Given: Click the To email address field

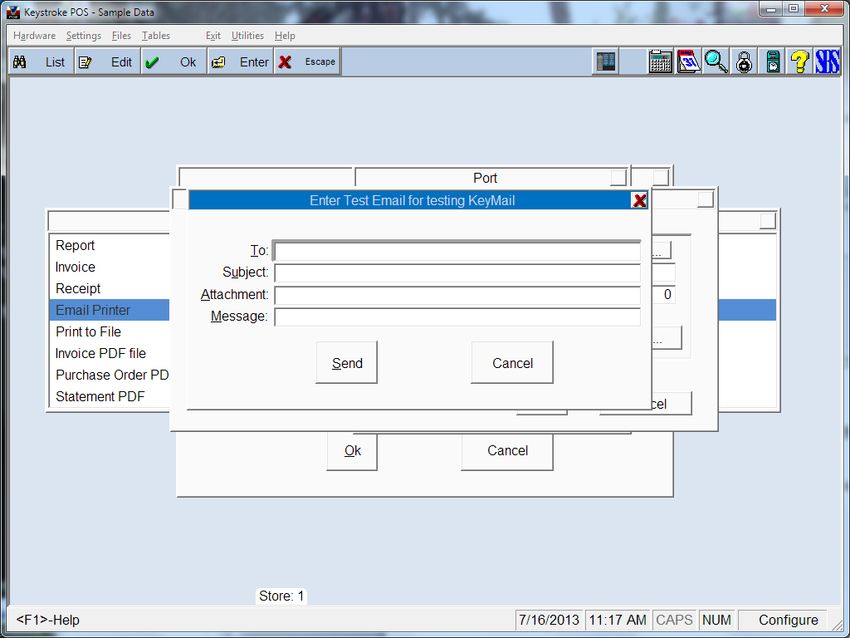Looking at the screenshot, I should pyautogui.click(x=458, y=251).
